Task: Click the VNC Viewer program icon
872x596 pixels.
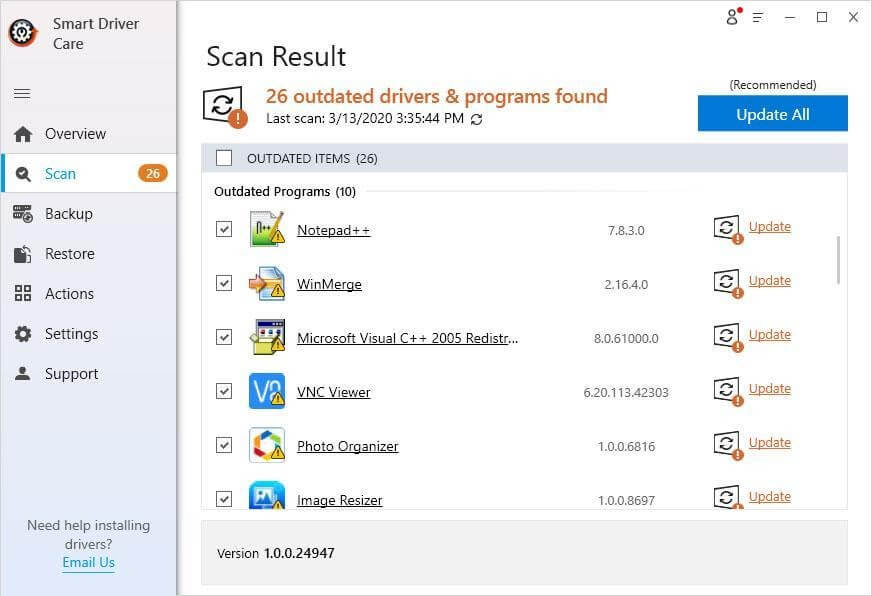Action: (267, 392)
